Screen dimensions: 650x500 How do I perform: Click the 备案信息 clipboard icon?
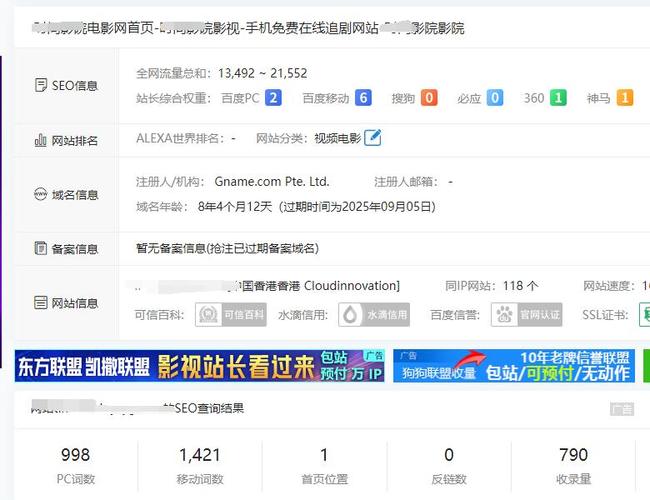(40, 248)
